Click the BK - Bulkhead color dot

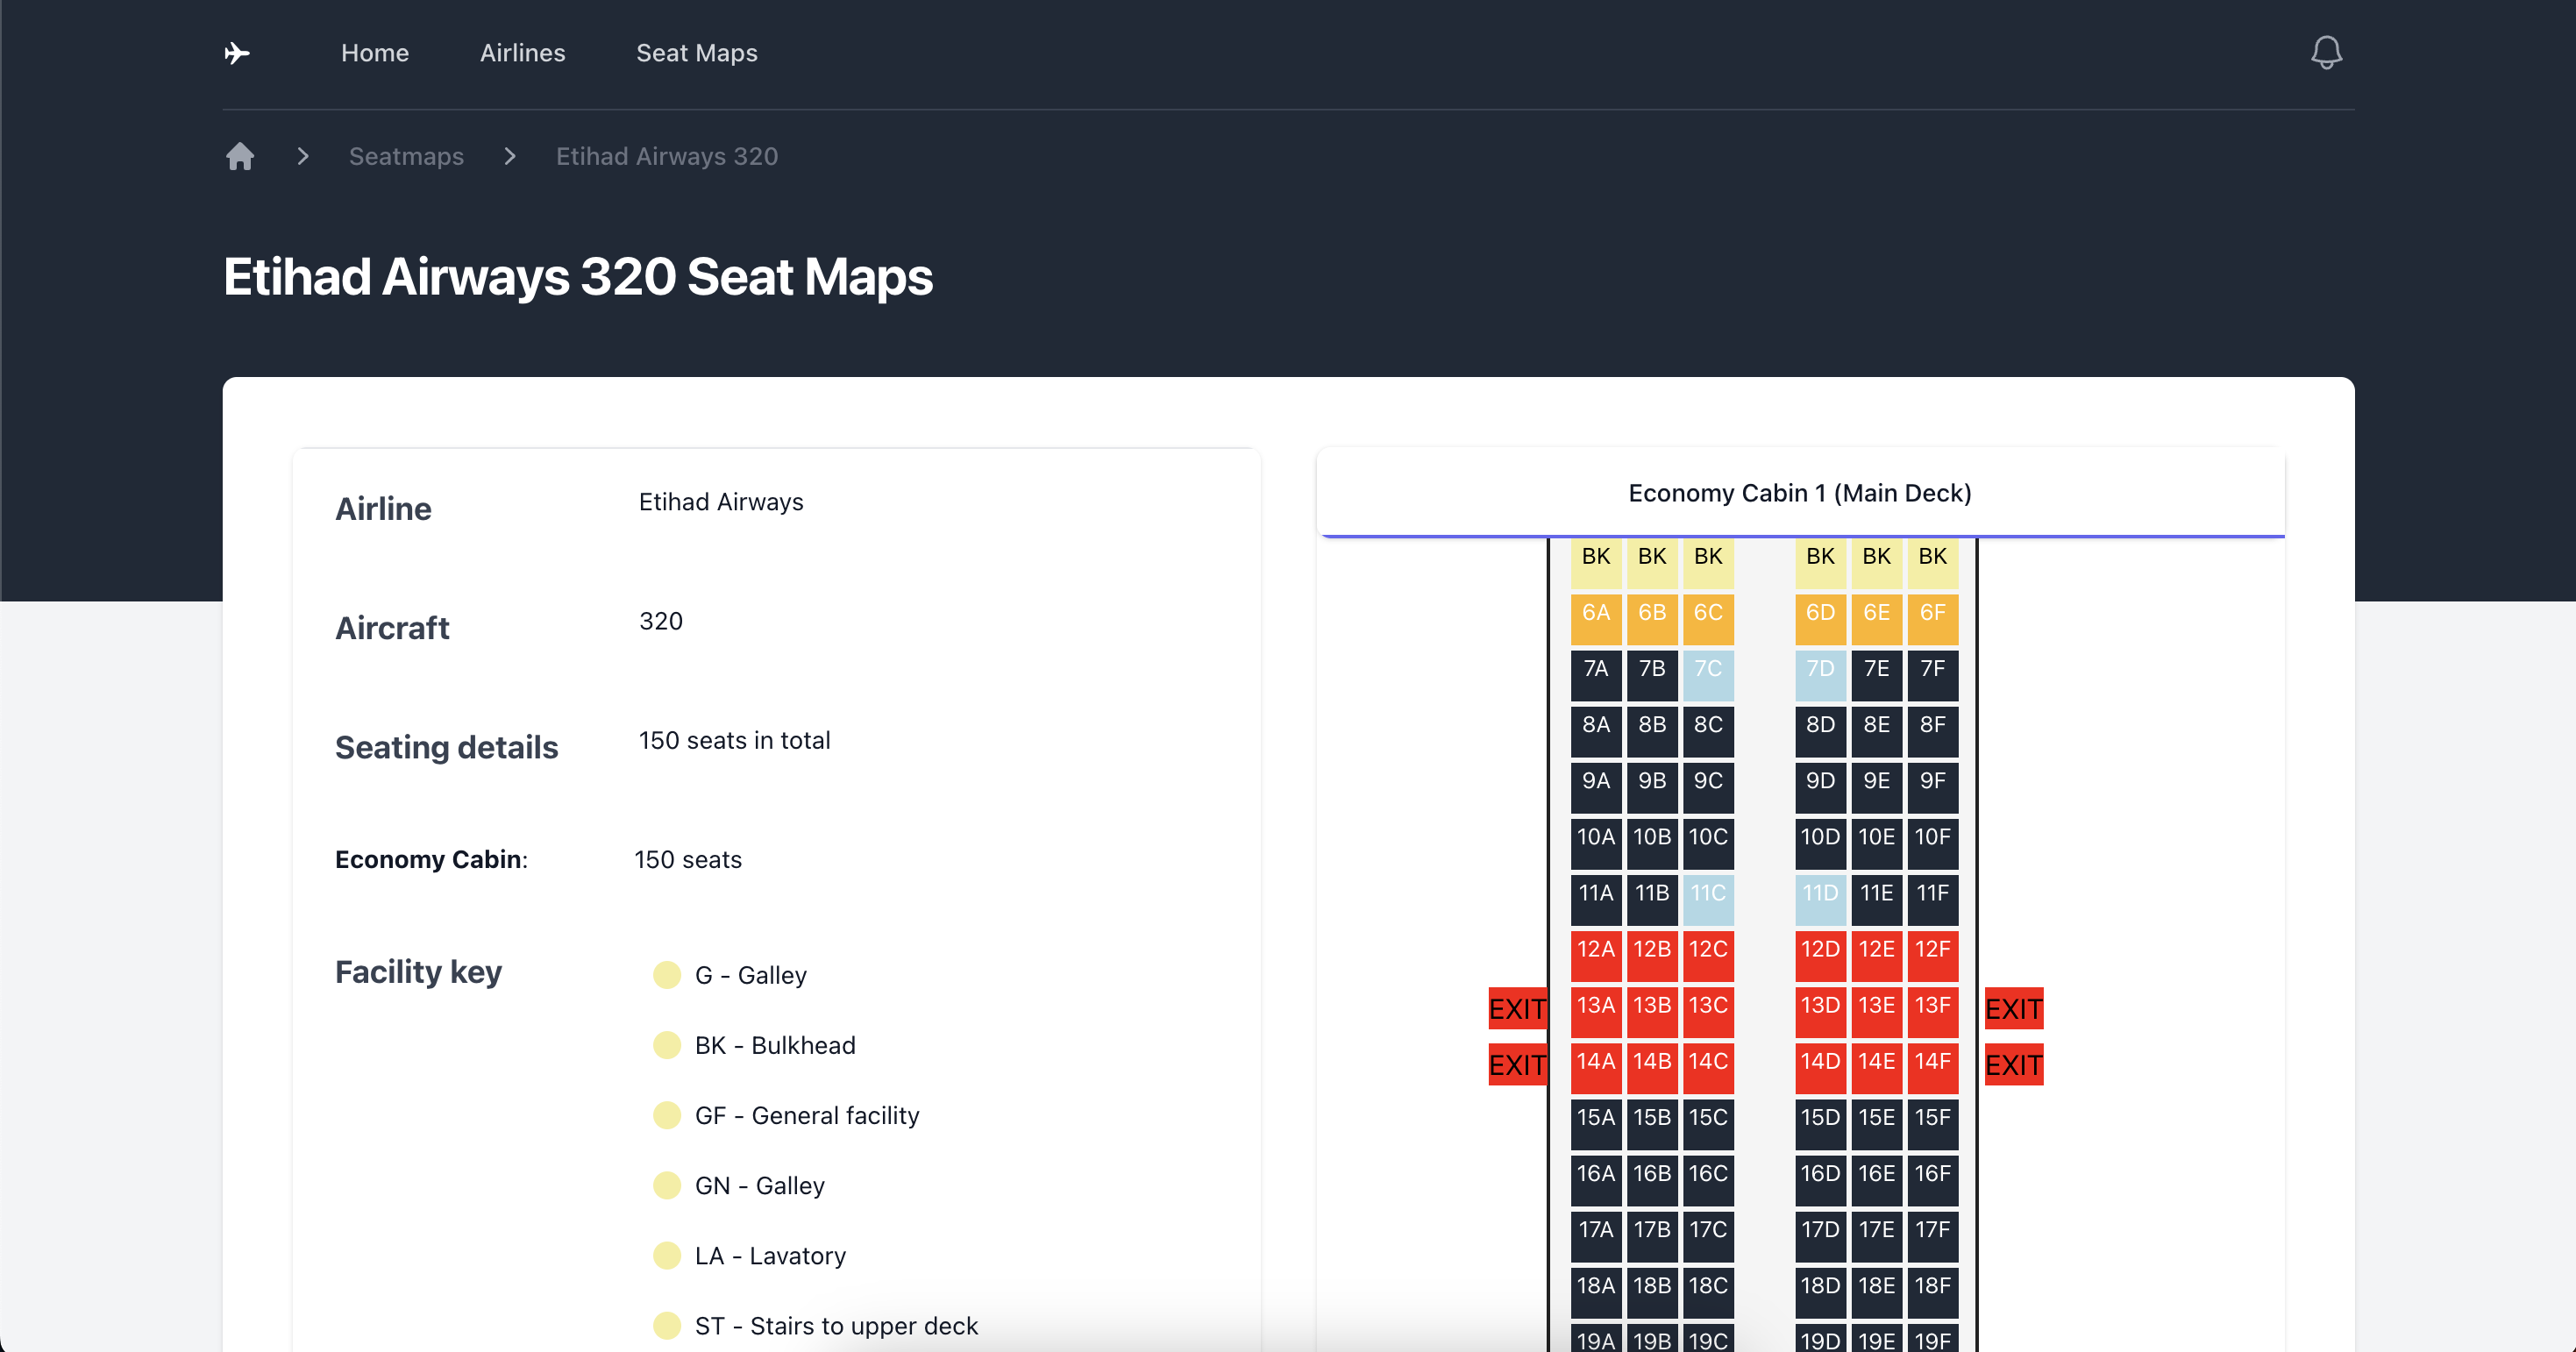[667, 1045]
